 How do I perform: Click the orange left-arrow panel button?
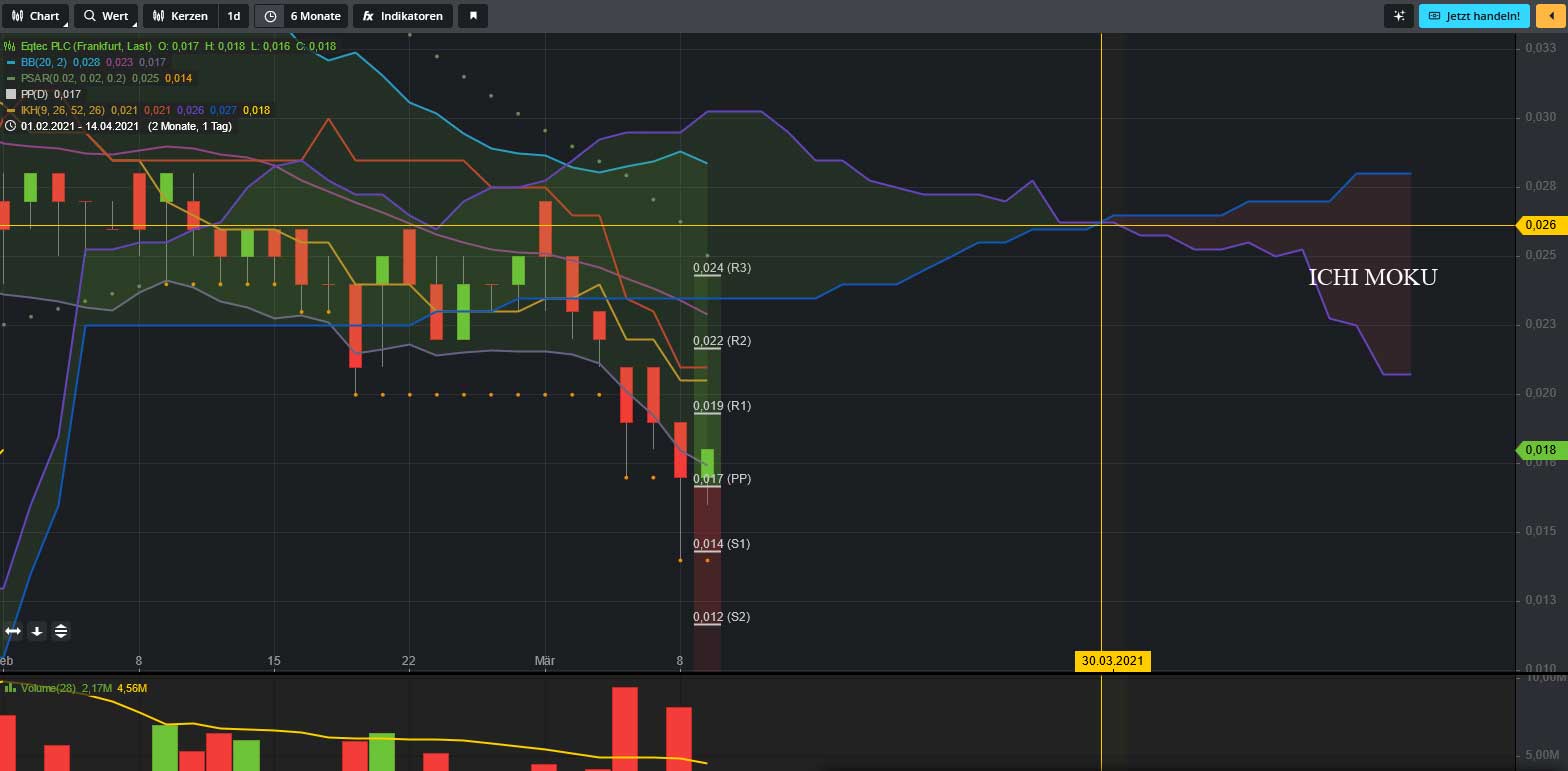(1552, 16)
